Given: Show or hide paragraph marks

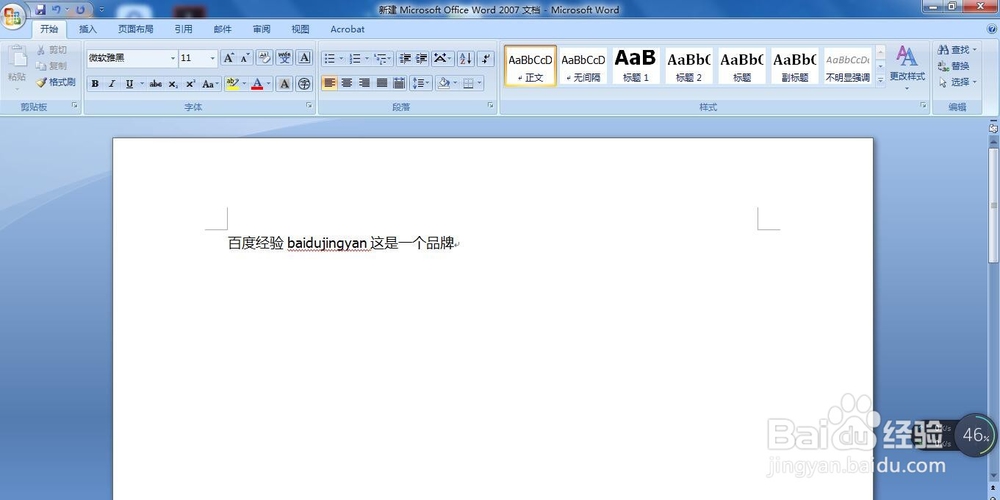Looking at the screenshot, I should pyautogui.click(x=486, y=59).
